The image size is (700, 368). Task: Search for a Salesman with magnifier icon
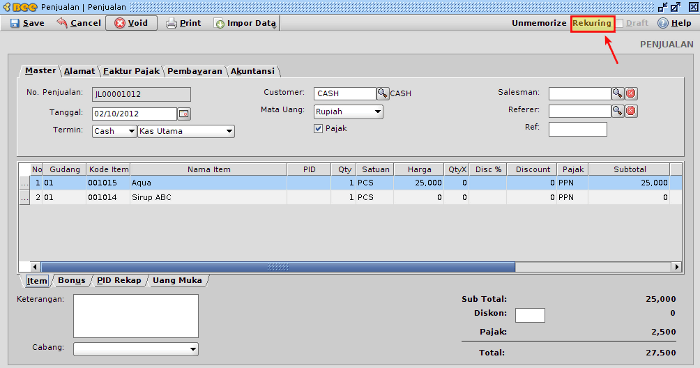617,93
